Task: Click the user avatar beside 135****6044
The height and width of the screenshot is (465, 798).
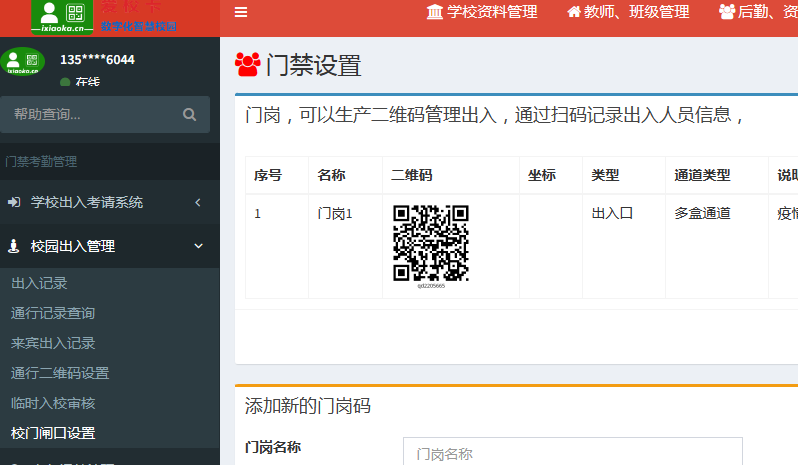Action: tap(22, 62)
